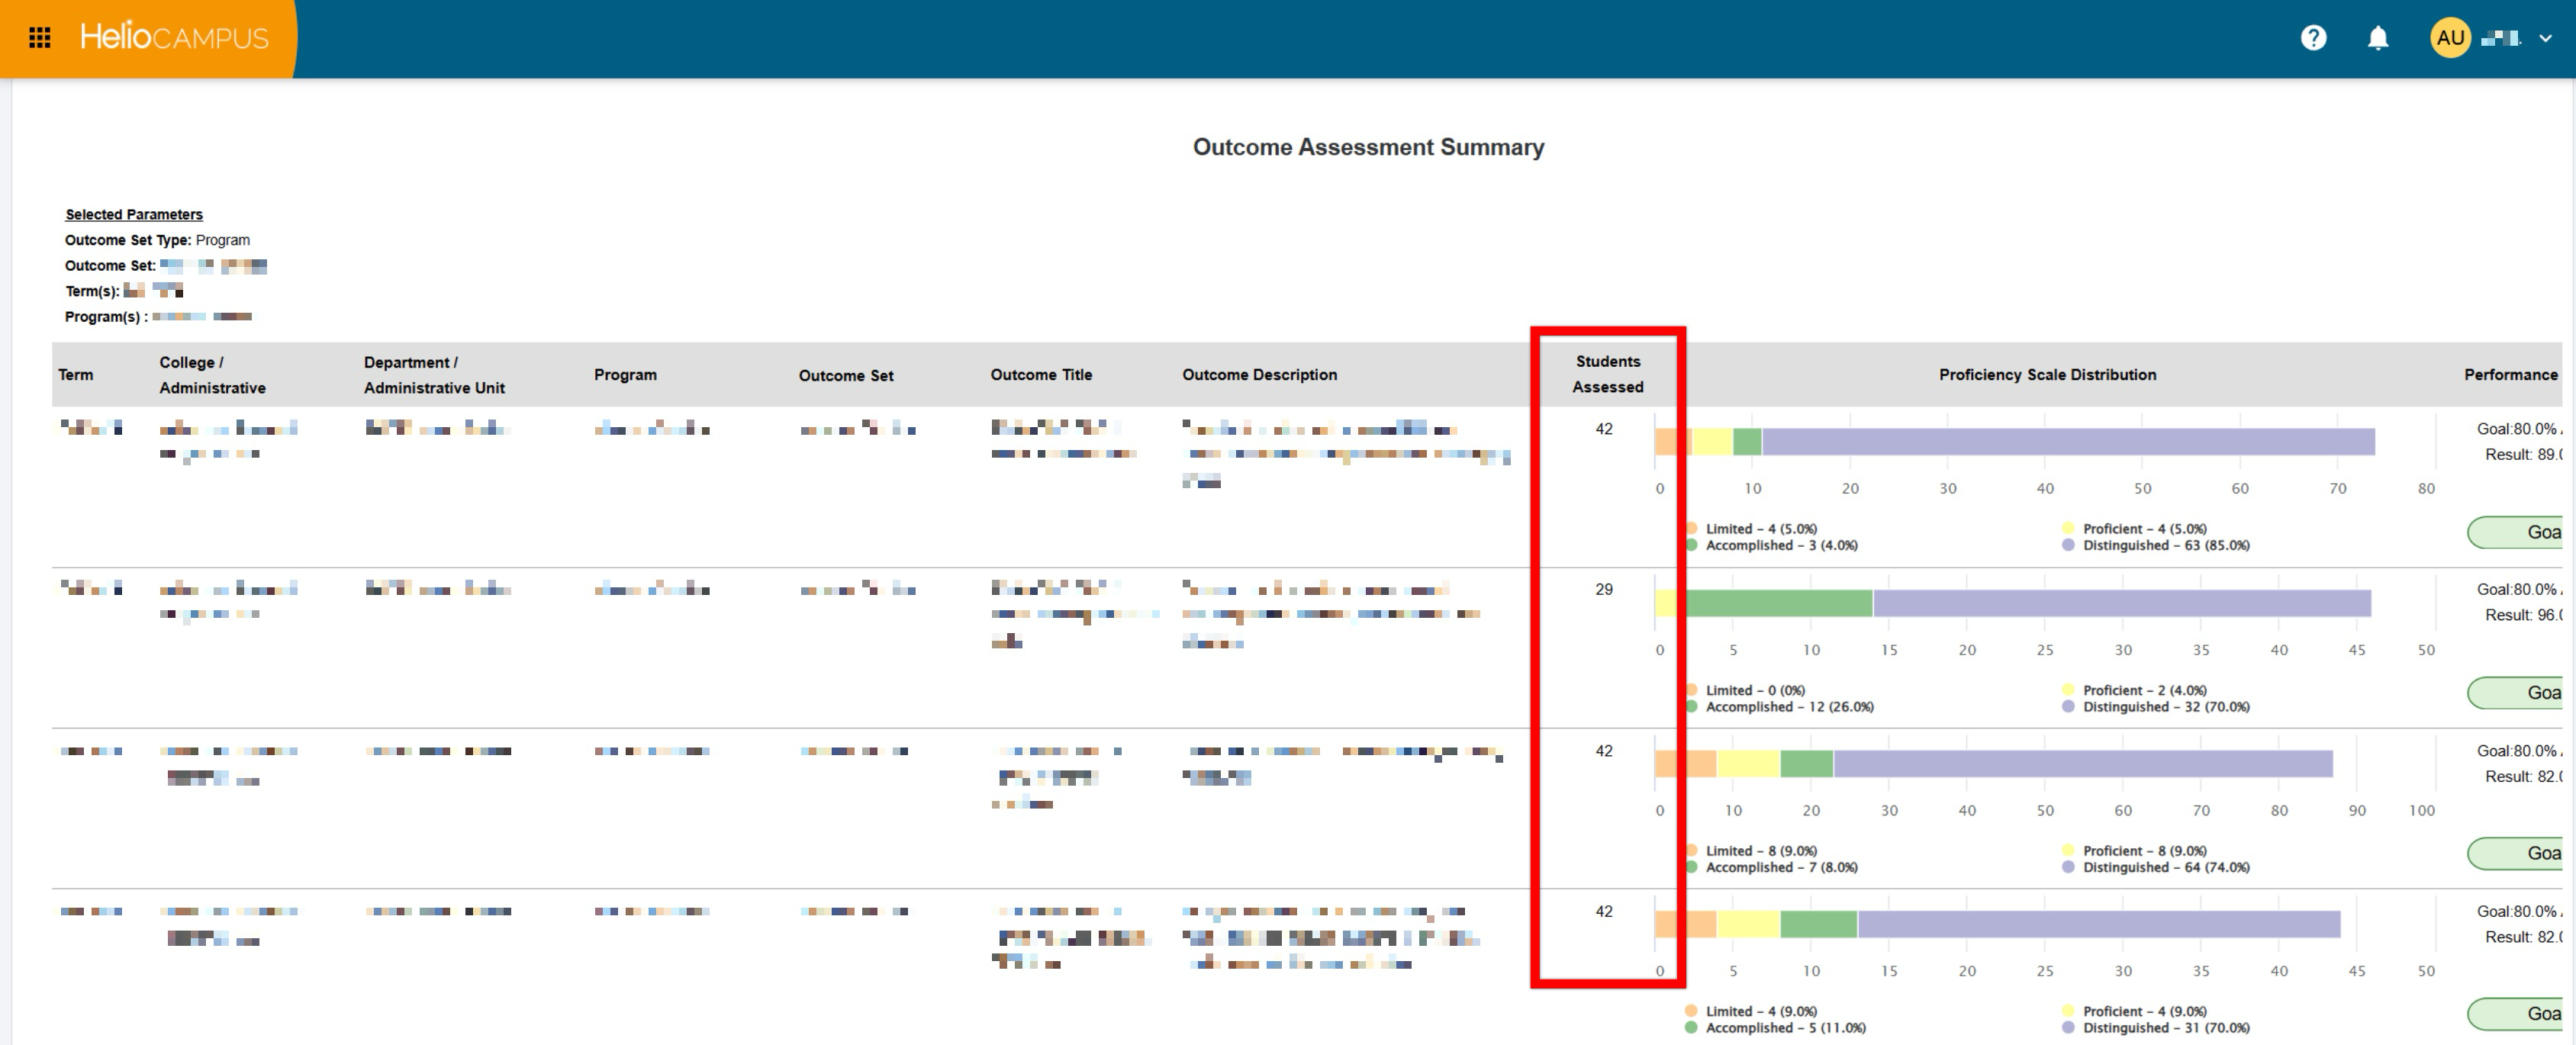This screenshot has width=2576, height=1045.
Task: Click the Proficiency Scale Distribution column header
Action: pos(2047,374)
